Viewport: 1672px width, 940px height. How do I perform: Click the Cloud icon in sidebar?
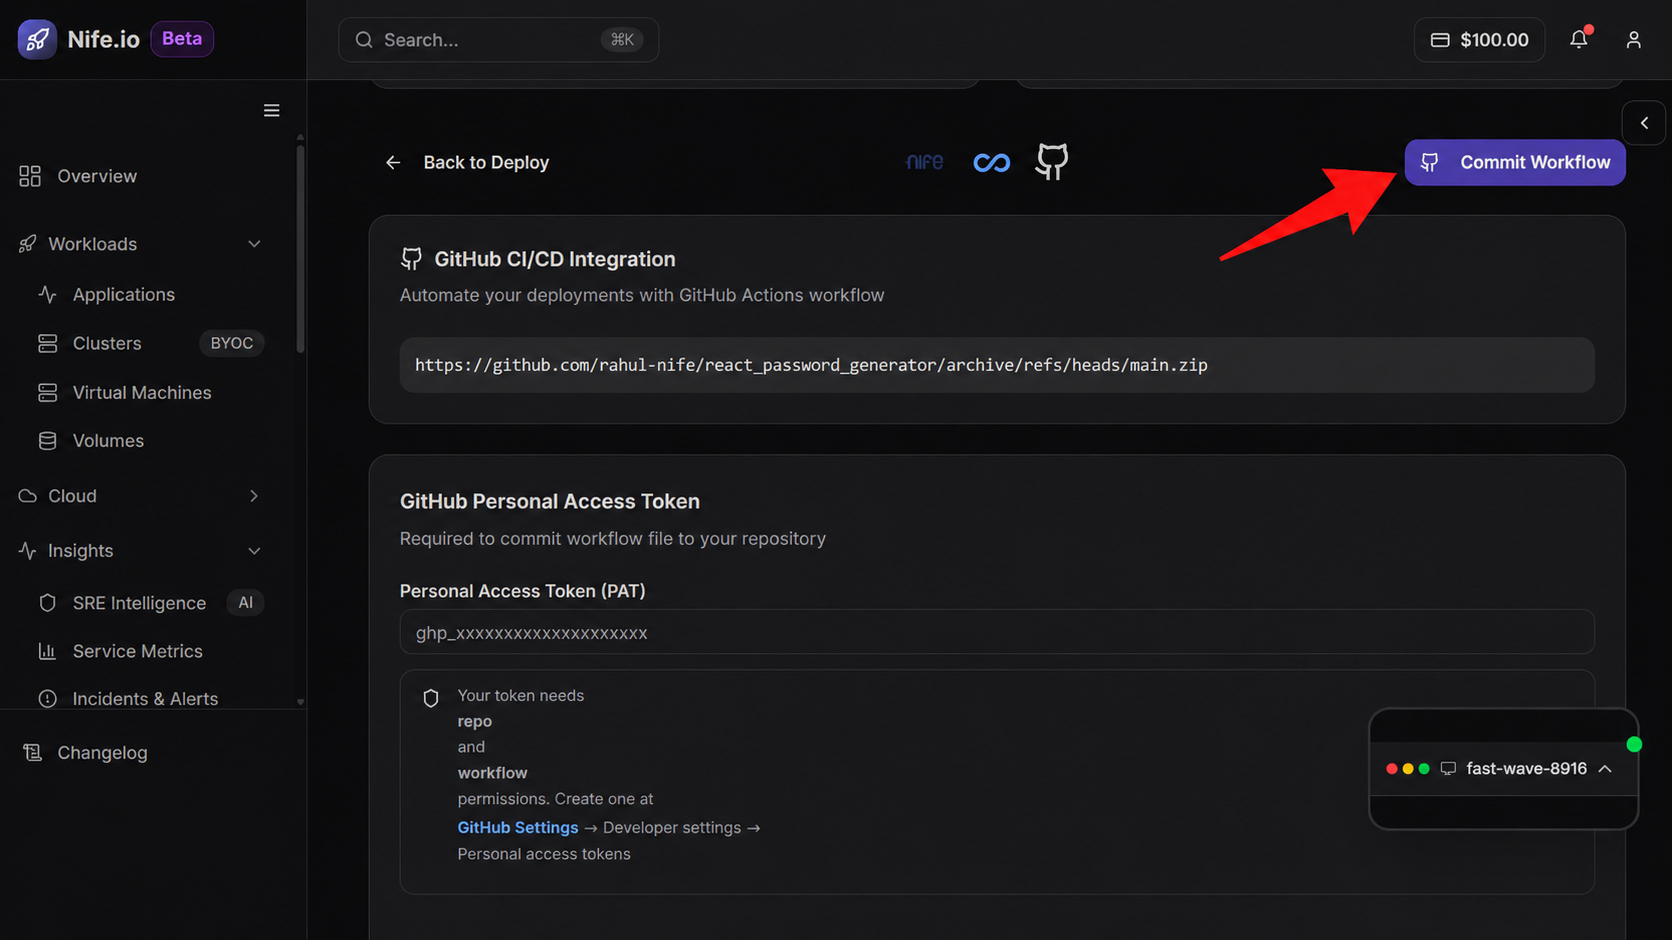(28, 496)
